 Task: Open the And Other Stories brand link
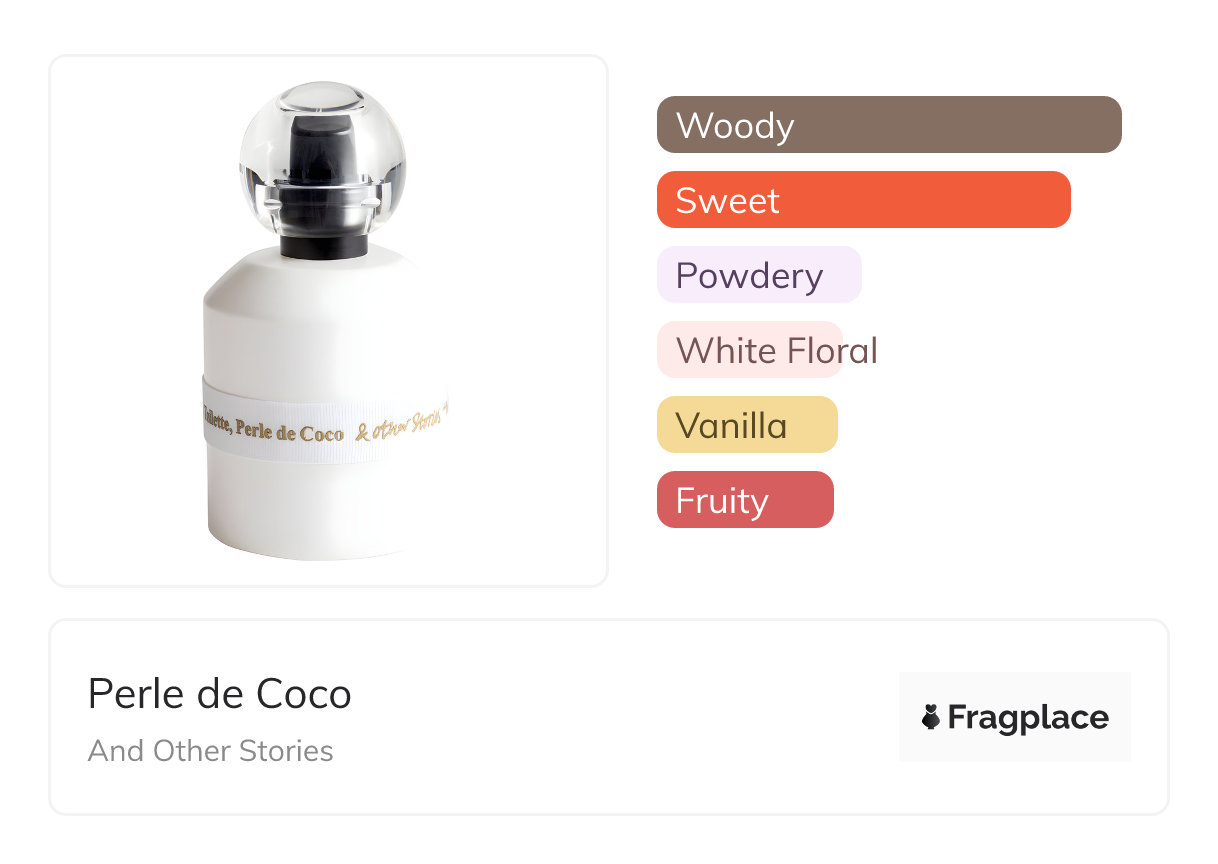(x=210, y=751)
